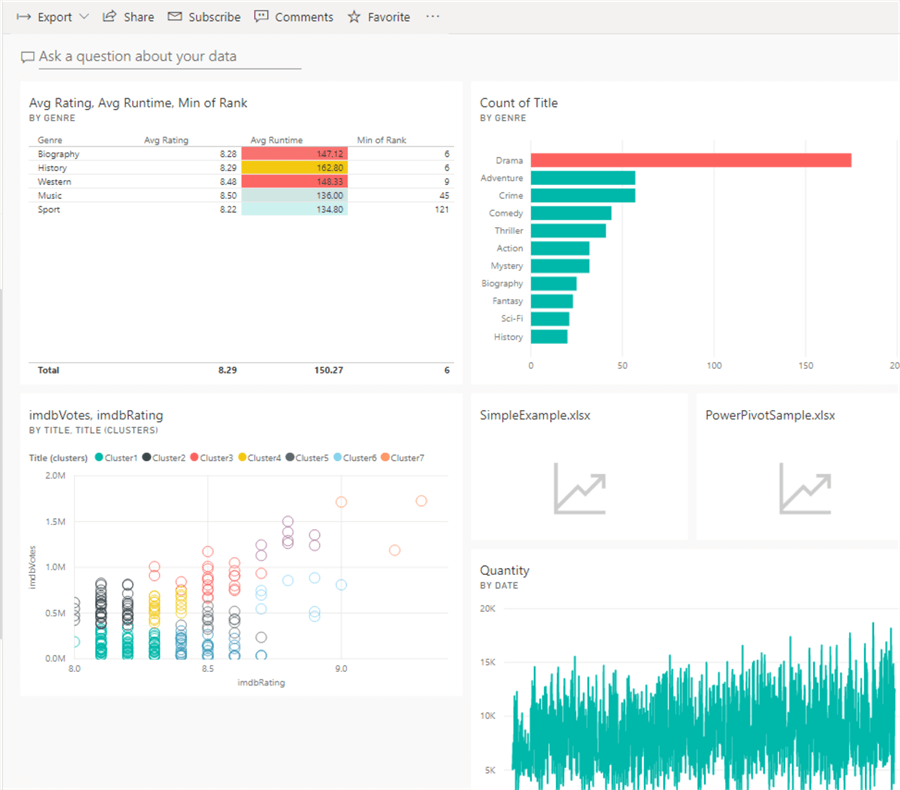Click the Share icon in toolbar

[110, 17]
